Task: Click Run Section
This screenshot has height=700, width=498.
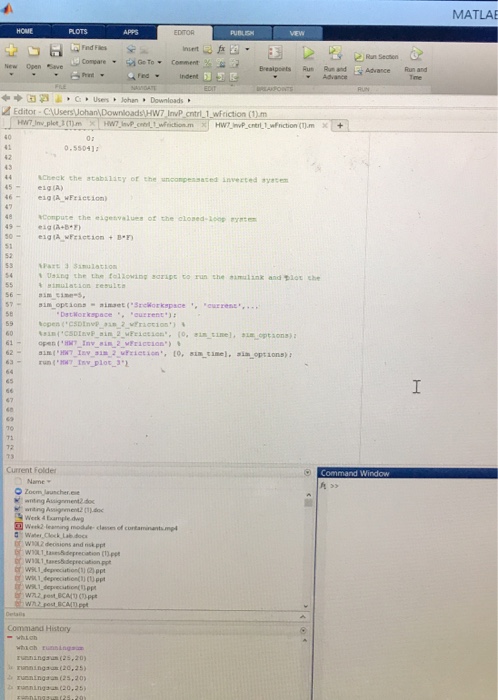Action: coord(376,57)
